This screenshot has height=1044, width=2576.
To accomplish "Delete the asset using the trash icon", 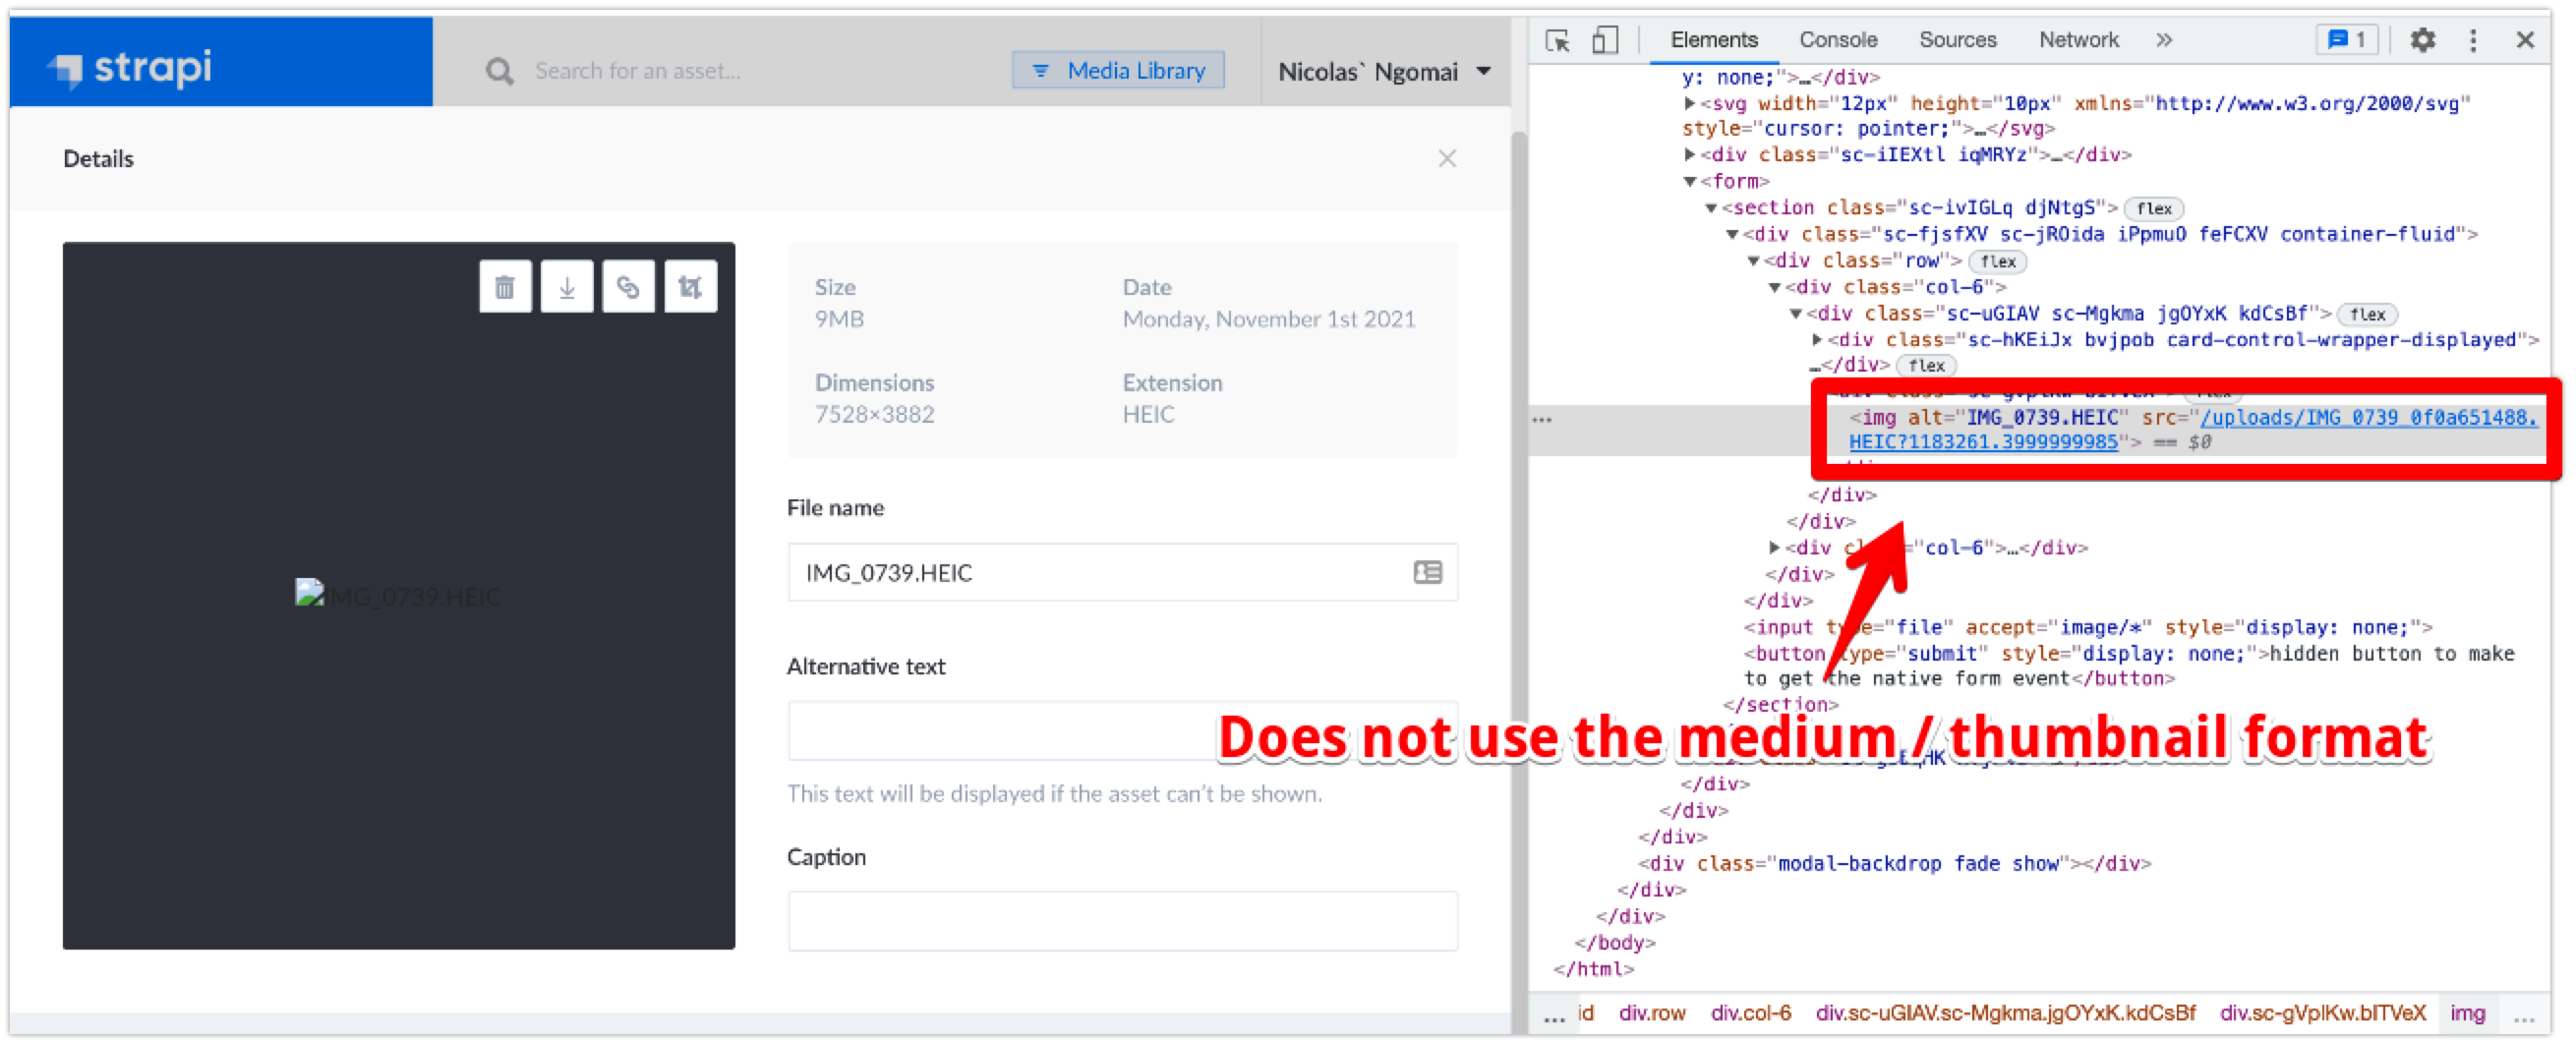I will pyautogui.click(x=505, y=286).
